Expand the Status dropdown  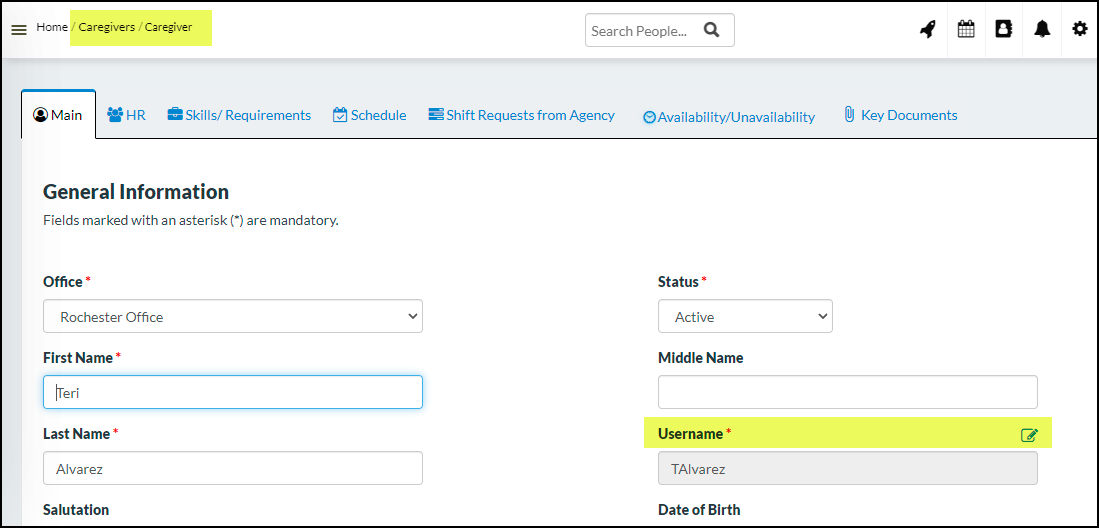pos(745,317)
